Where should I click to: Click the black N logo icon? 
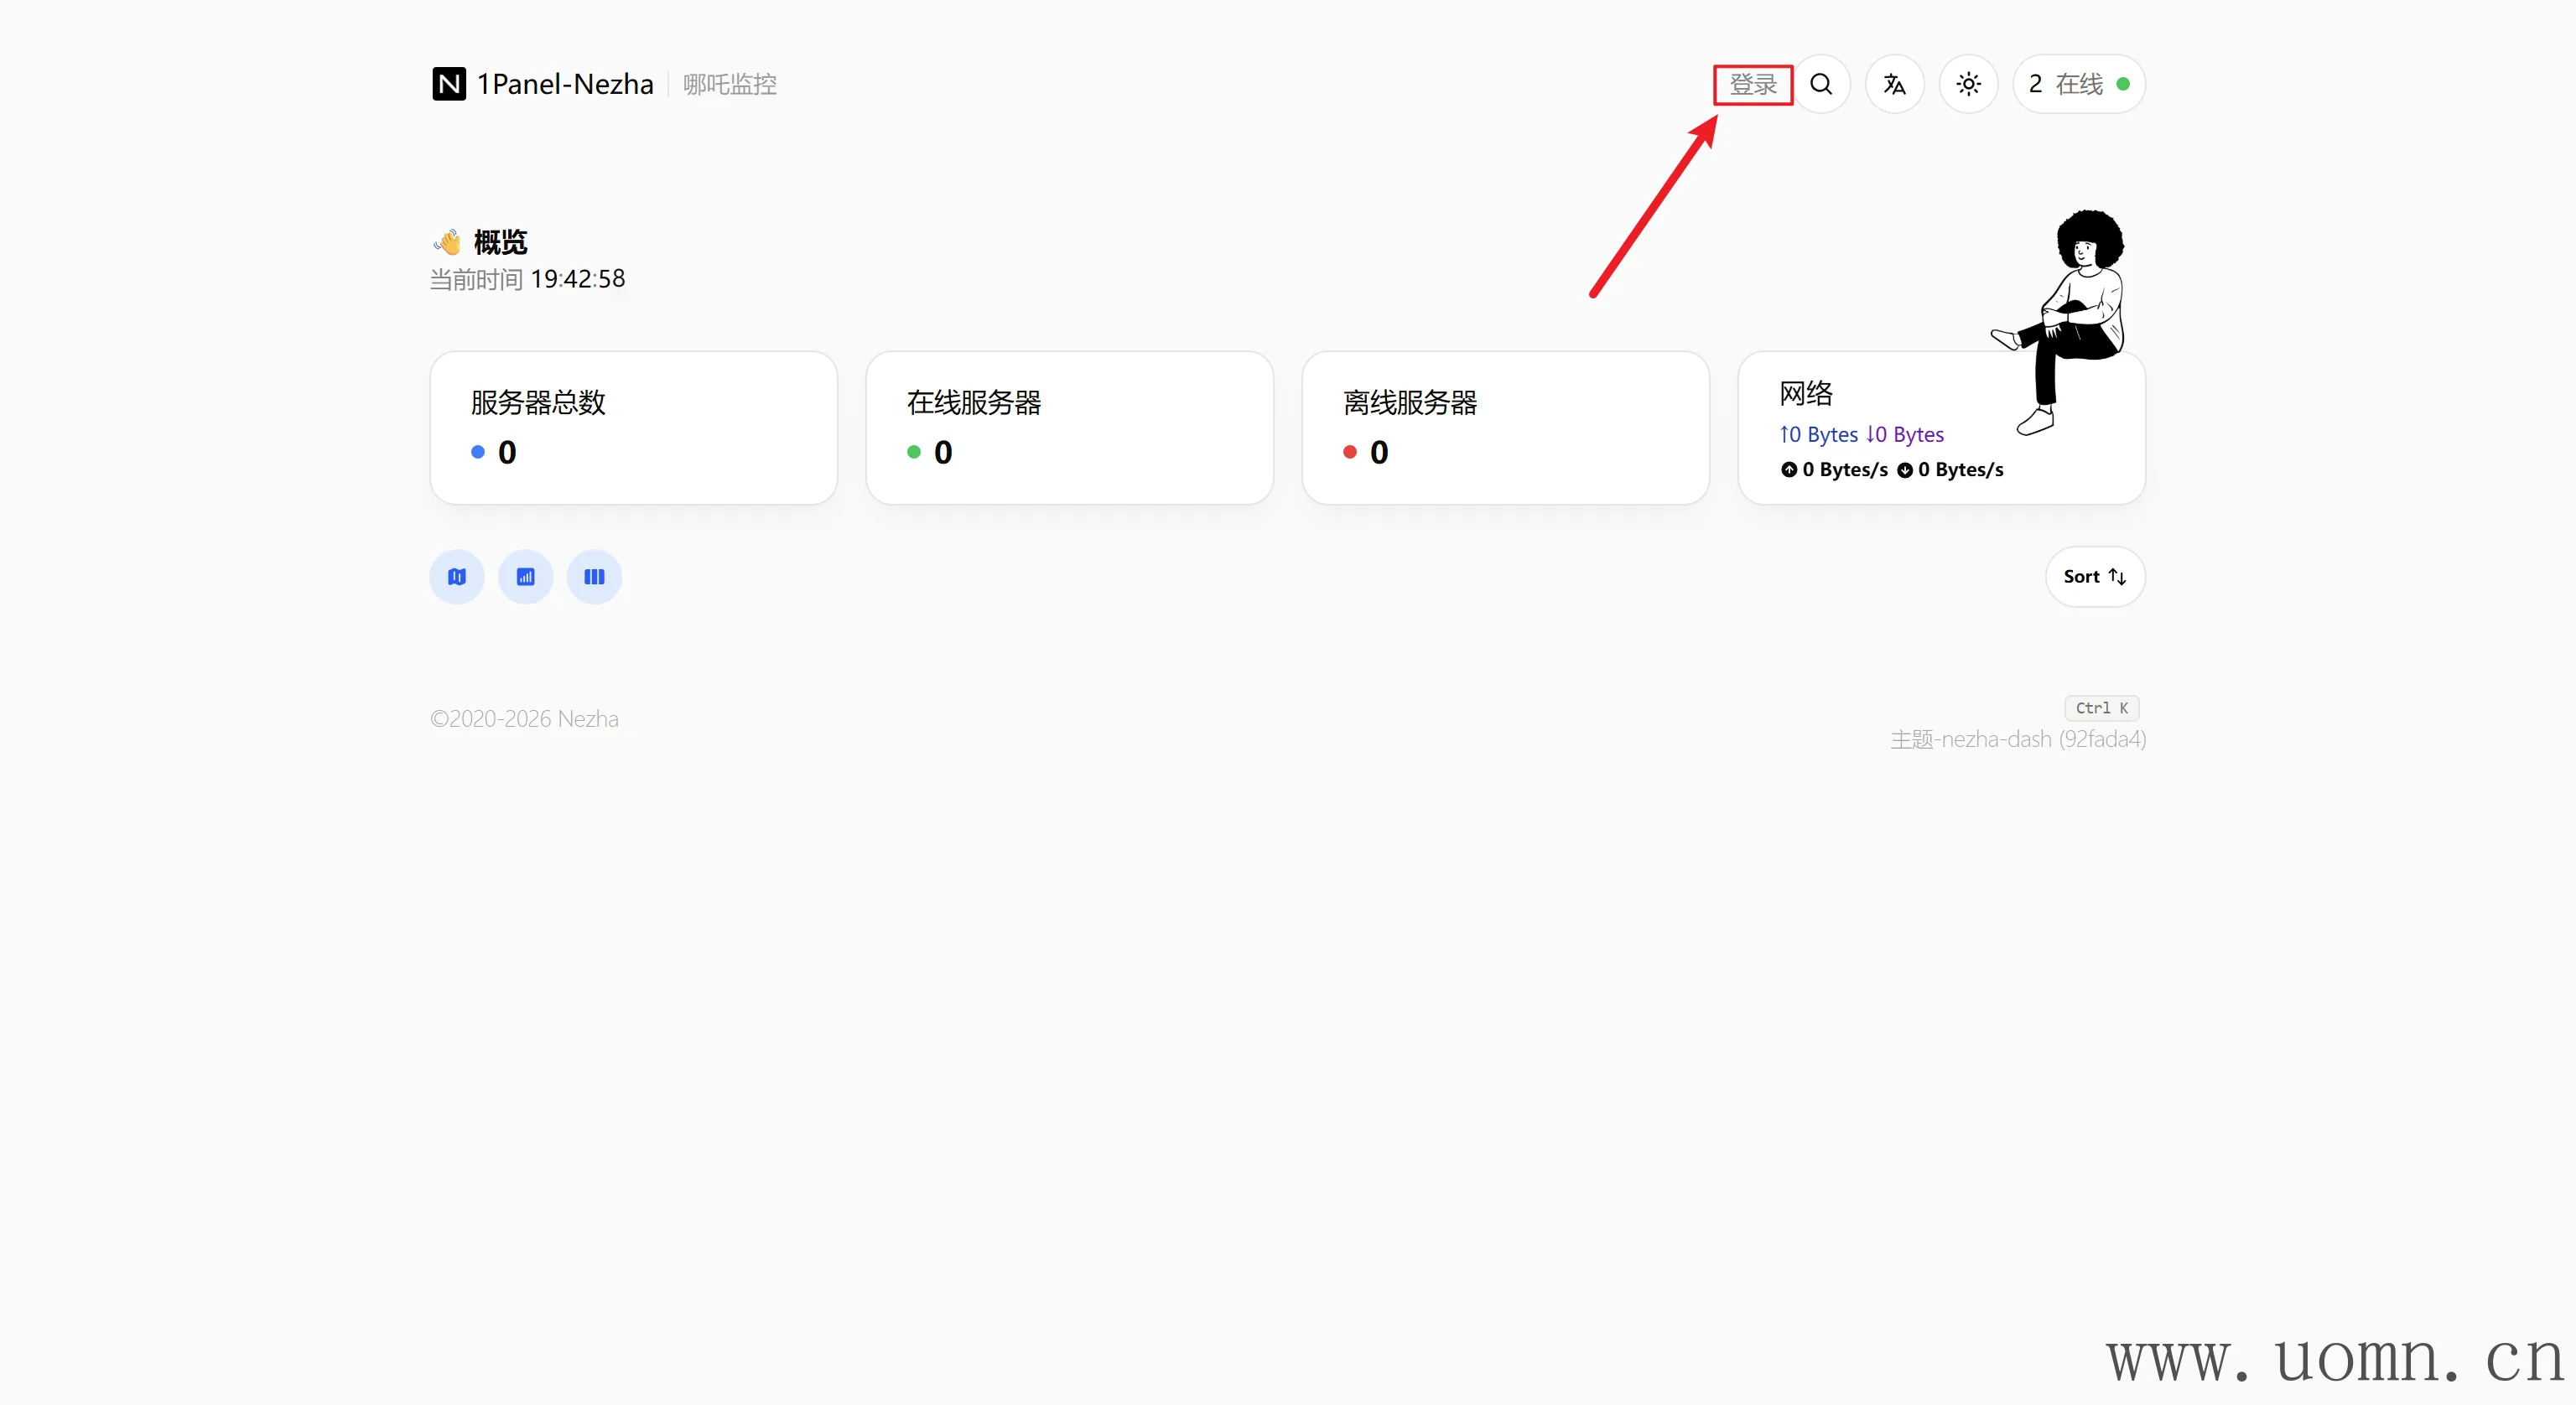[449, 84]
